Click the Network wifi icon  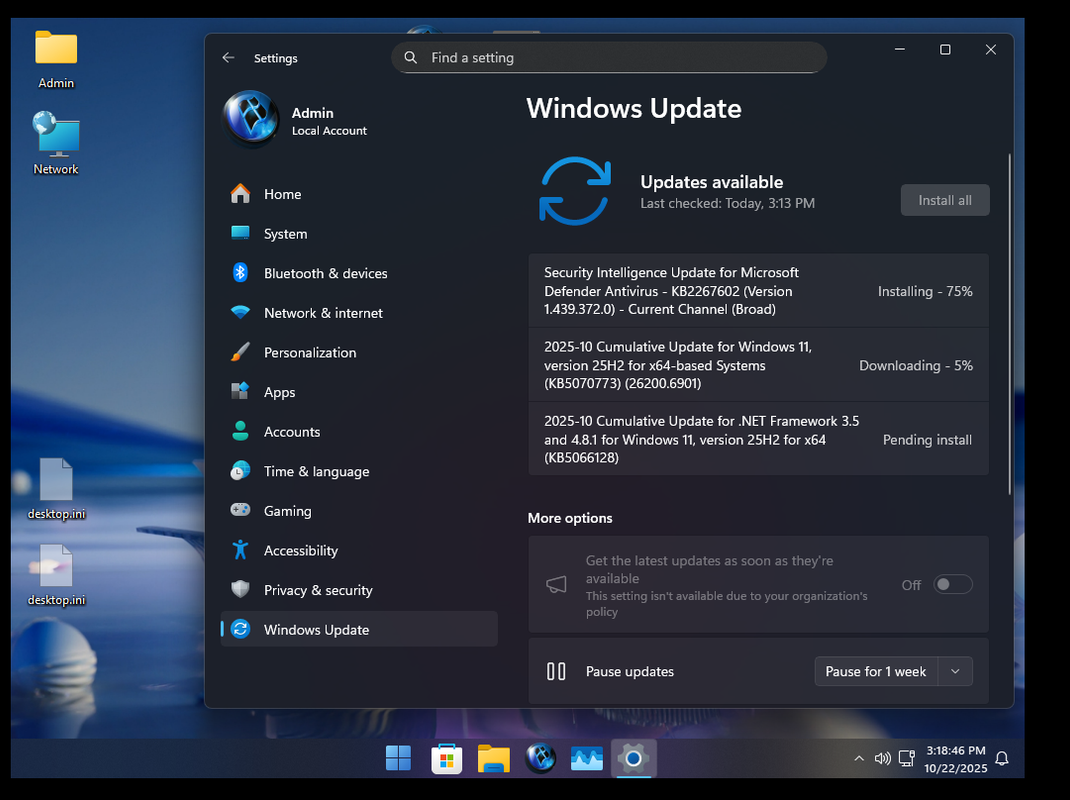point(240,313)
